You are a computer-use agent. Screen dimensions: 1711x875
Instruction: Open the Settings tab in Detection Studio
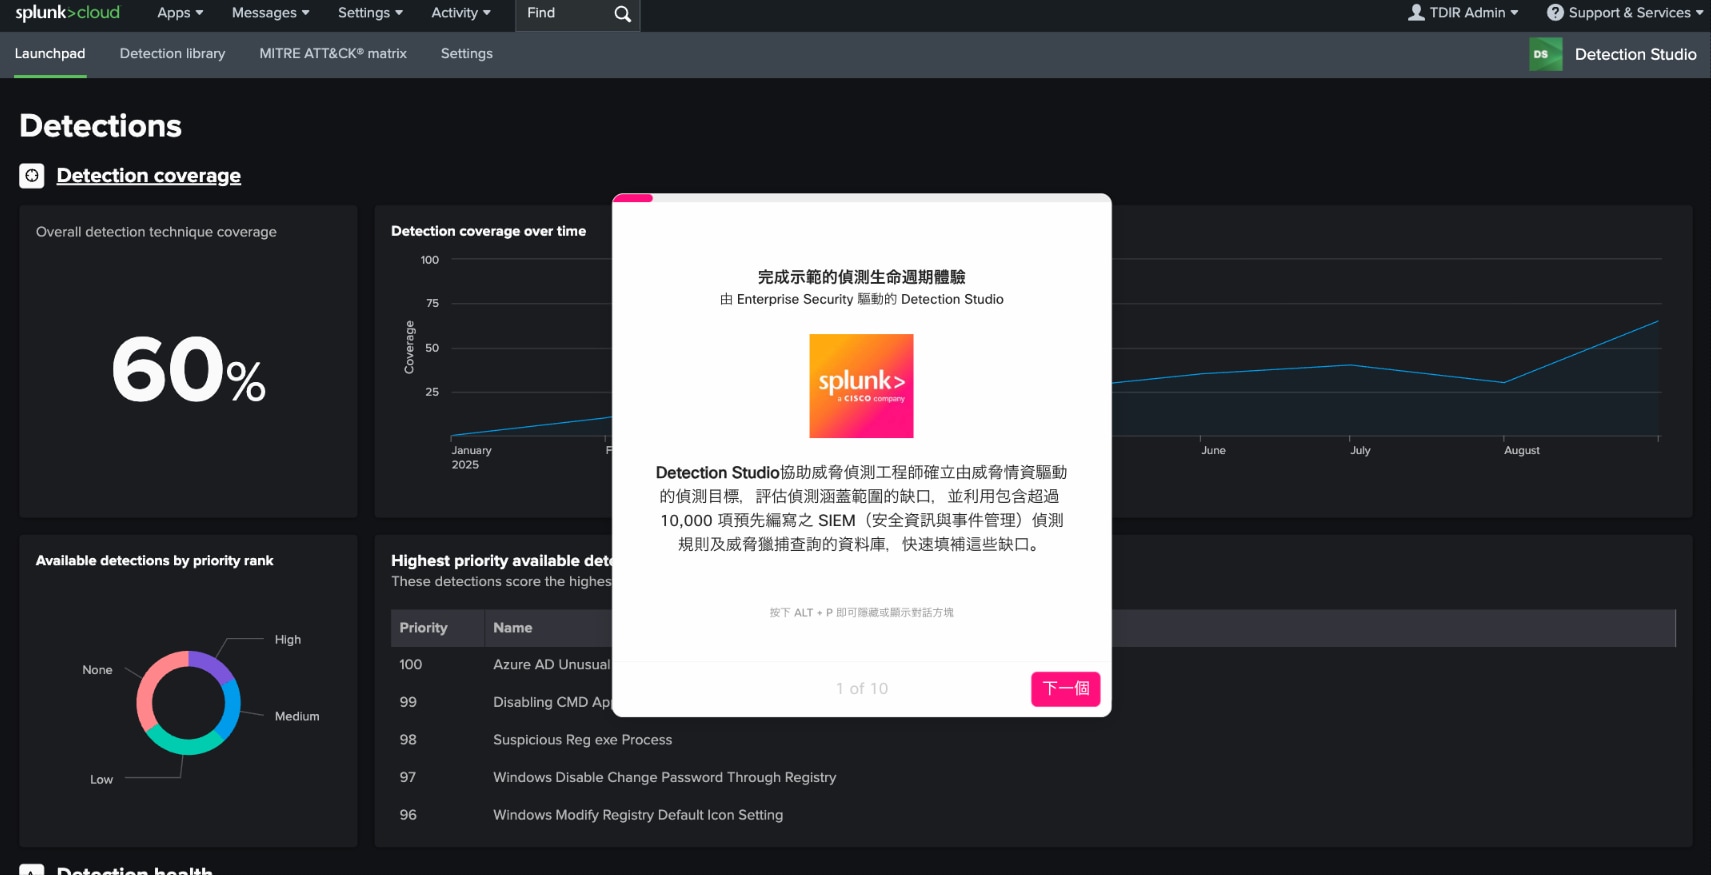[x=467, y=54]
